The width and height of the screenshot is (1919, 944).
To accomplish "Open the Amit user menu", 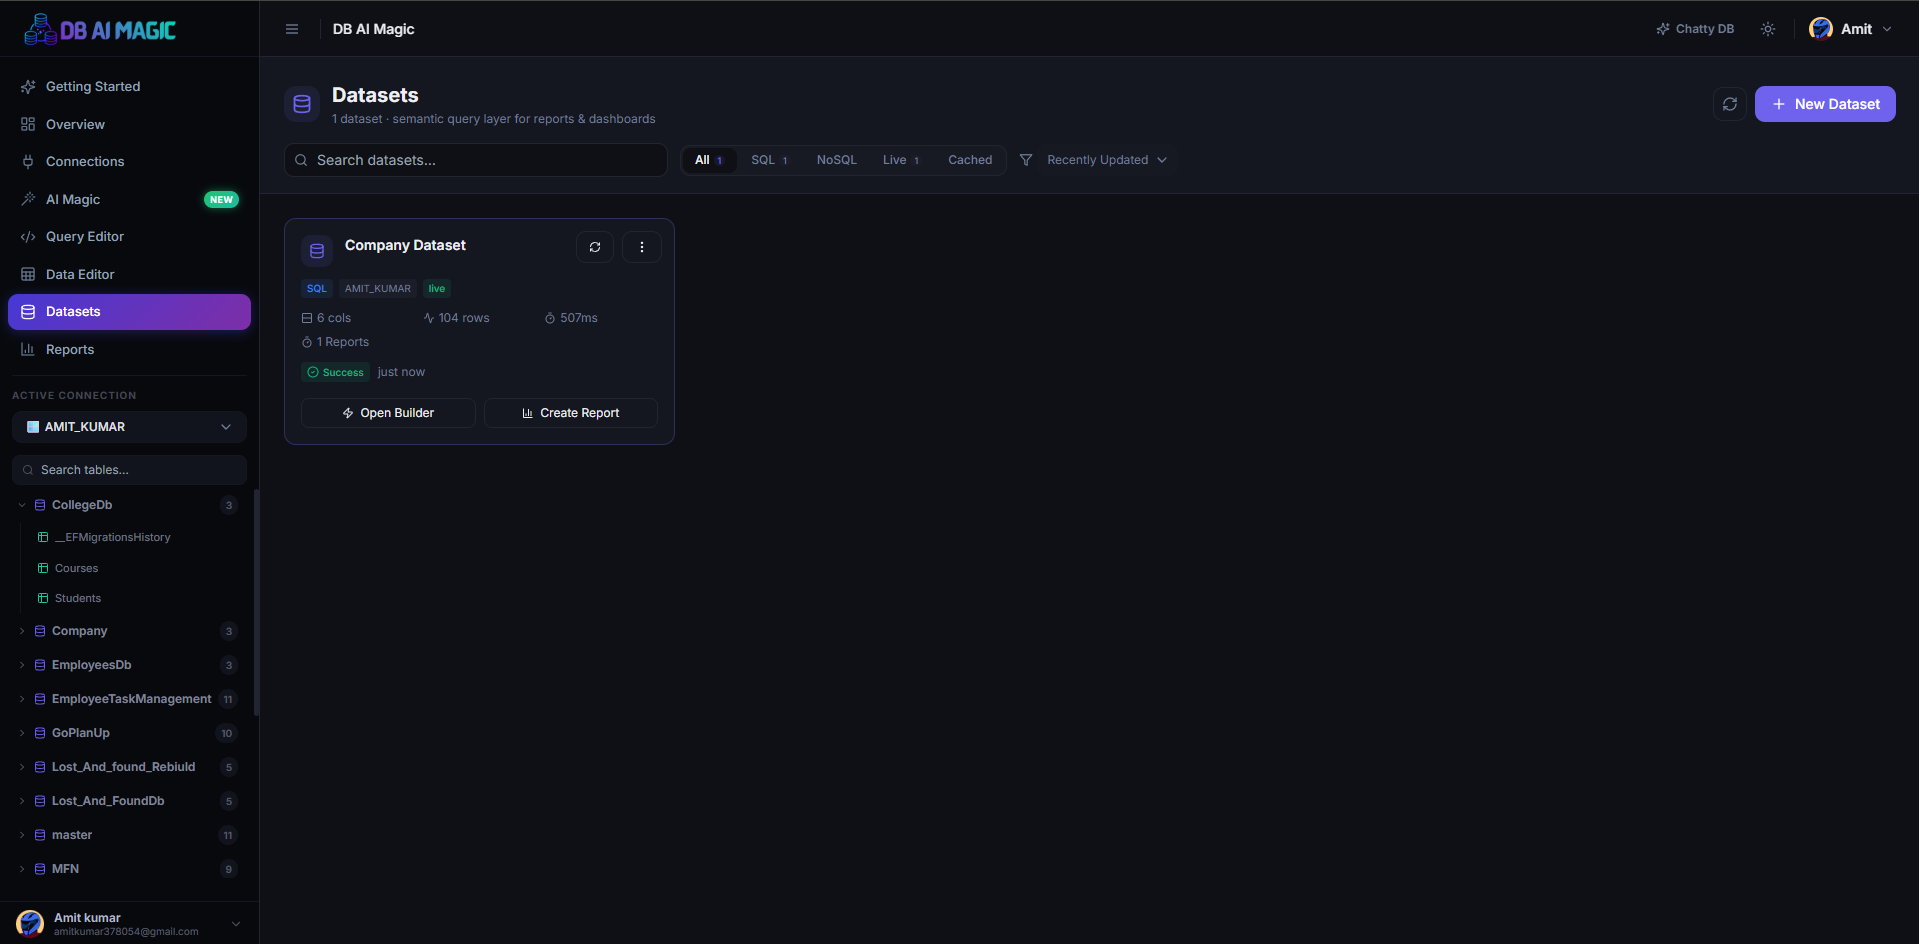I will [1851, 29].
